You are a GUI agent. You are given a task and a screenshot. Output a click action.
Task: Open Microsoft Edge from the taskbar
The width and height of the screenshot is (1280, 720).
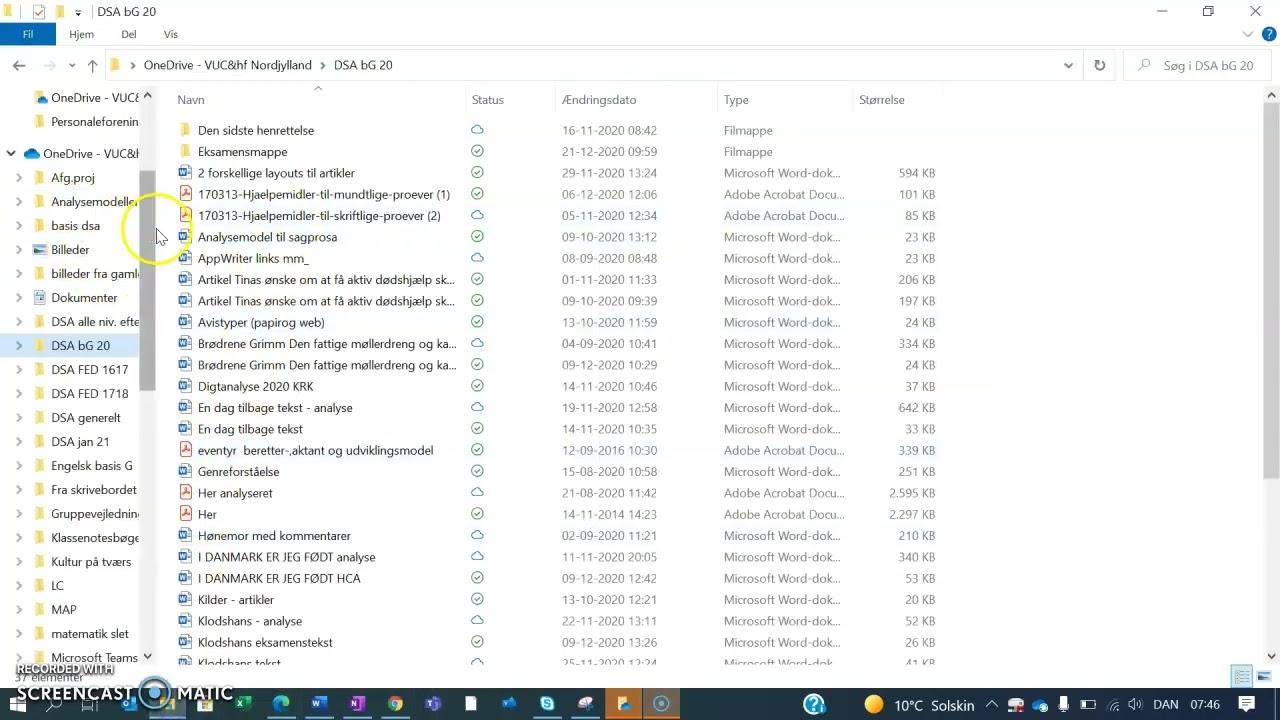(281, 704)
